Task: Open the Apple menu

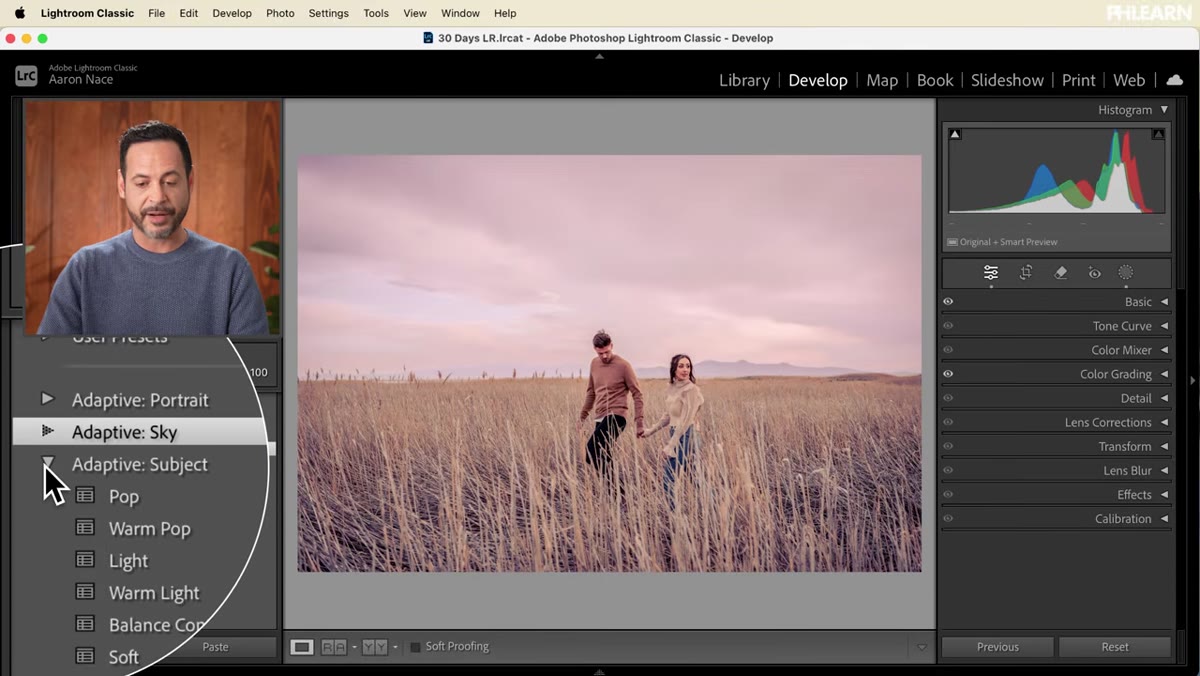Action: click(x=19, y=13)
